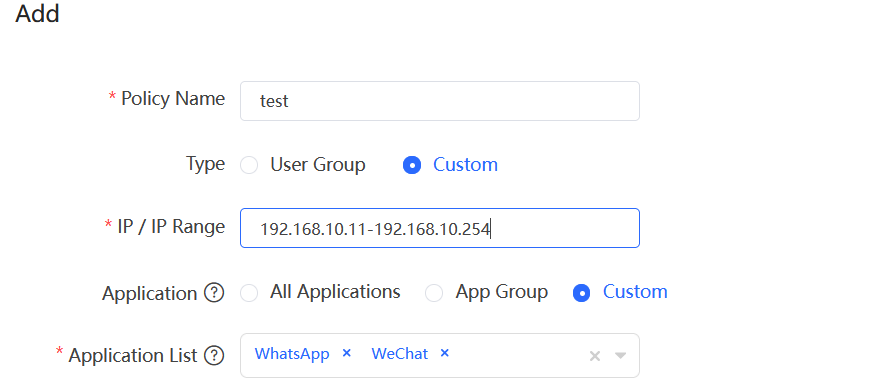Screen dimensions: 878x386
Task: Focus the Policy Name text field
Action: [440, 101]
